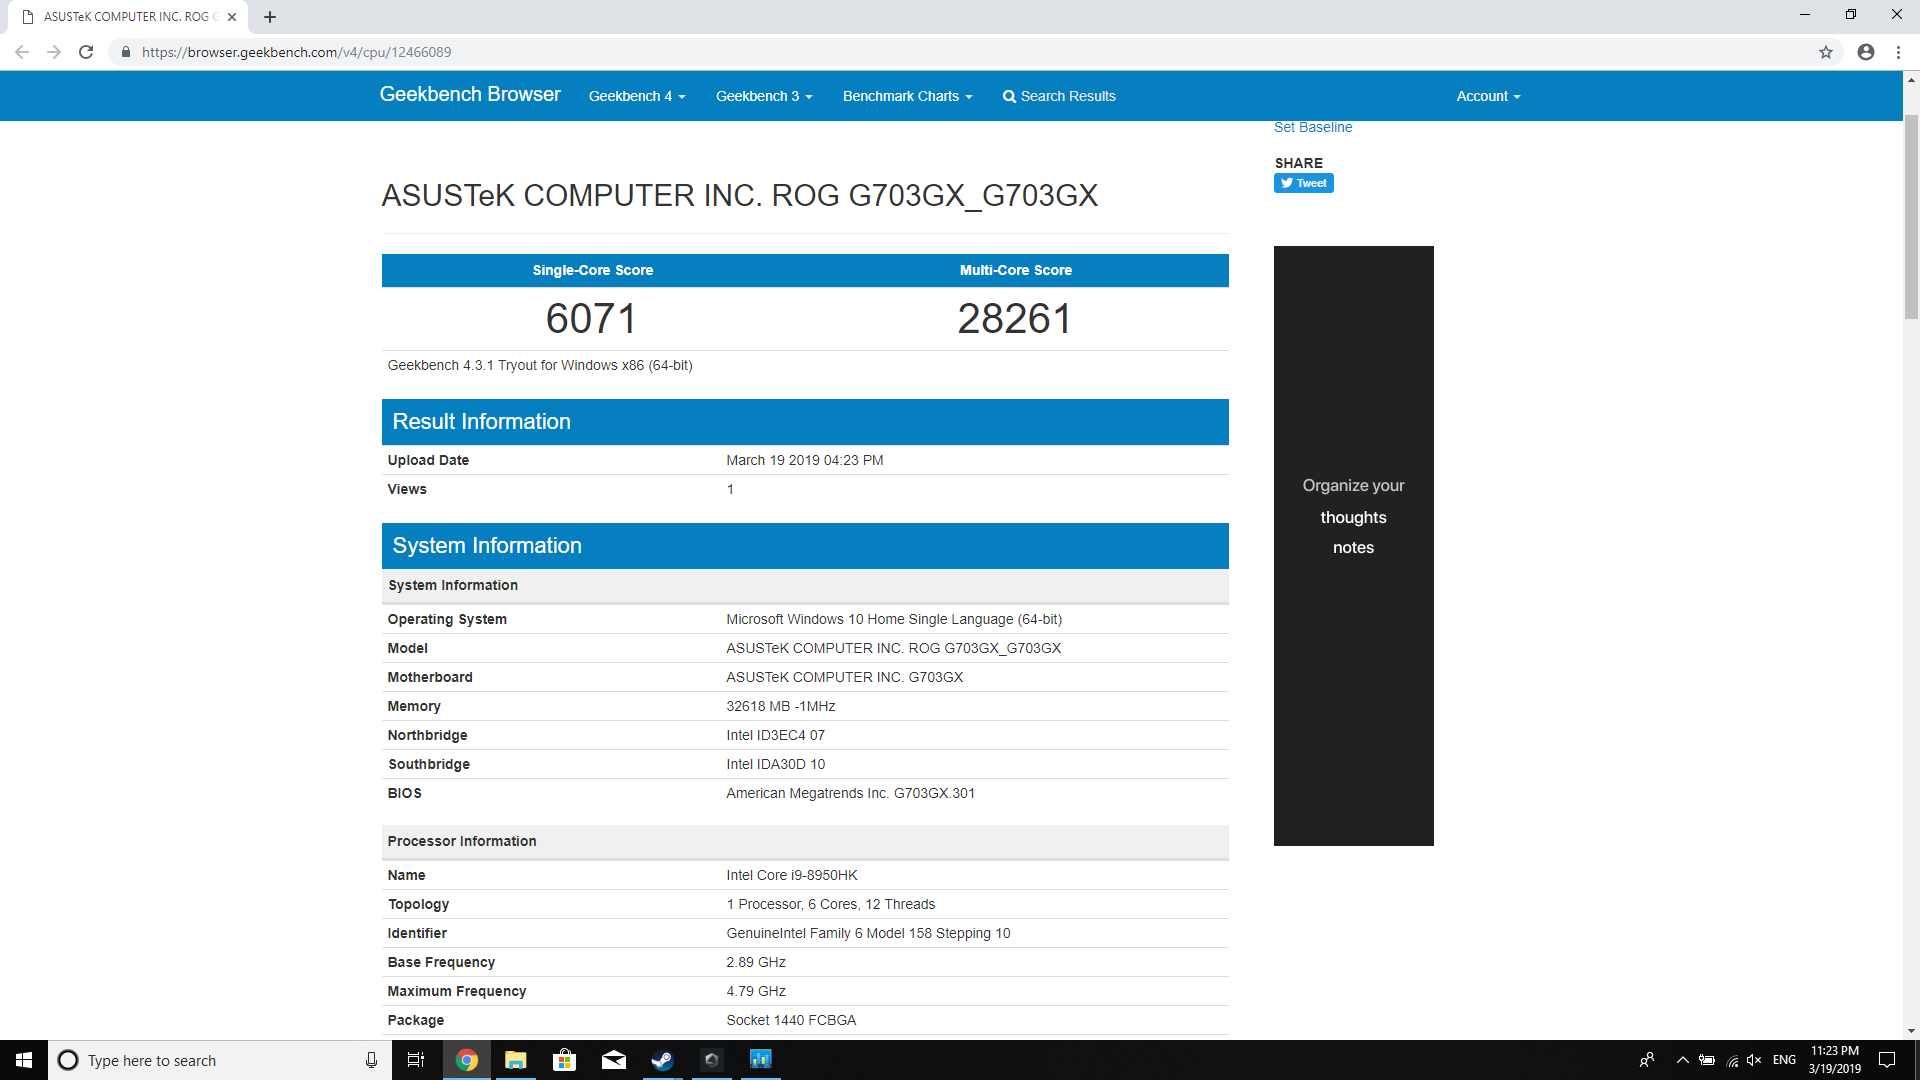Screen dimensions: 1920x1080
Task: Reload the Geekbench page
Action: pyautogui.click(x=86, y=52)
